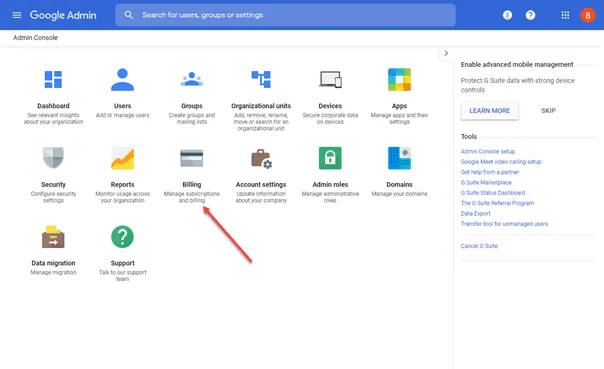Click 'Manage subscriptions and billing' description

click(x=191, y=197)
